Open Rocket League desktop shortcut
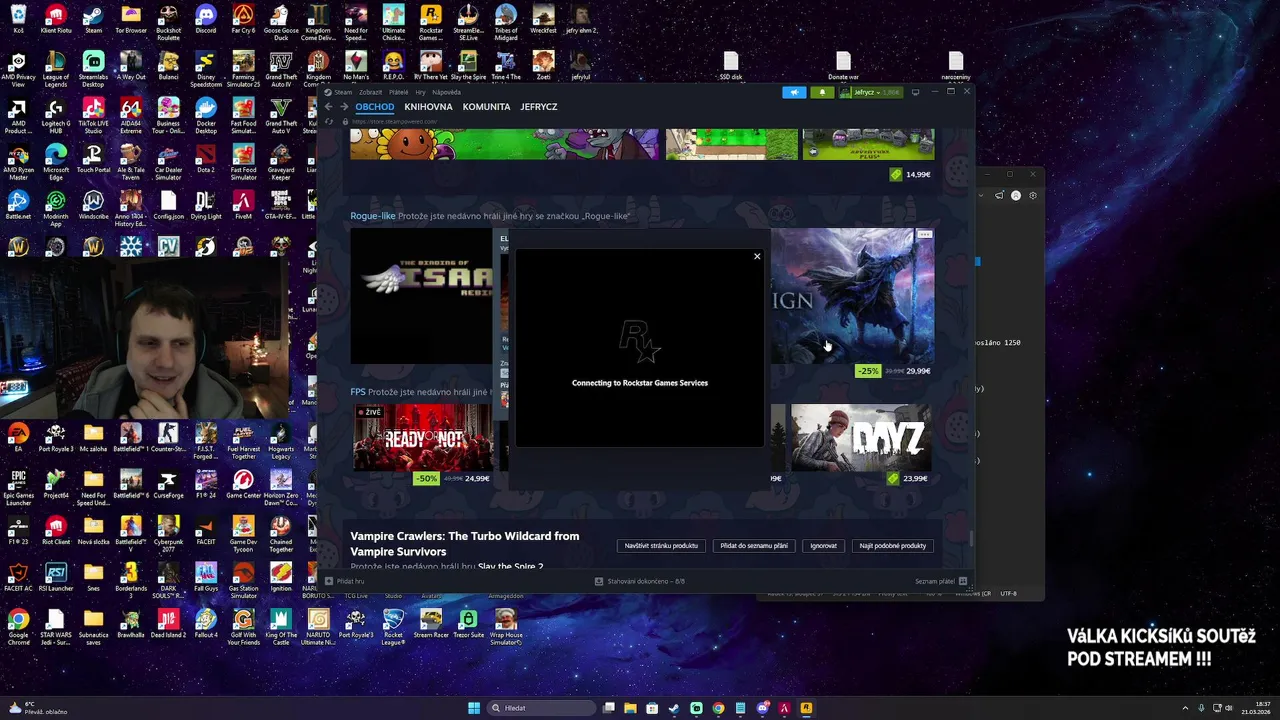 (x=394, y=626)
